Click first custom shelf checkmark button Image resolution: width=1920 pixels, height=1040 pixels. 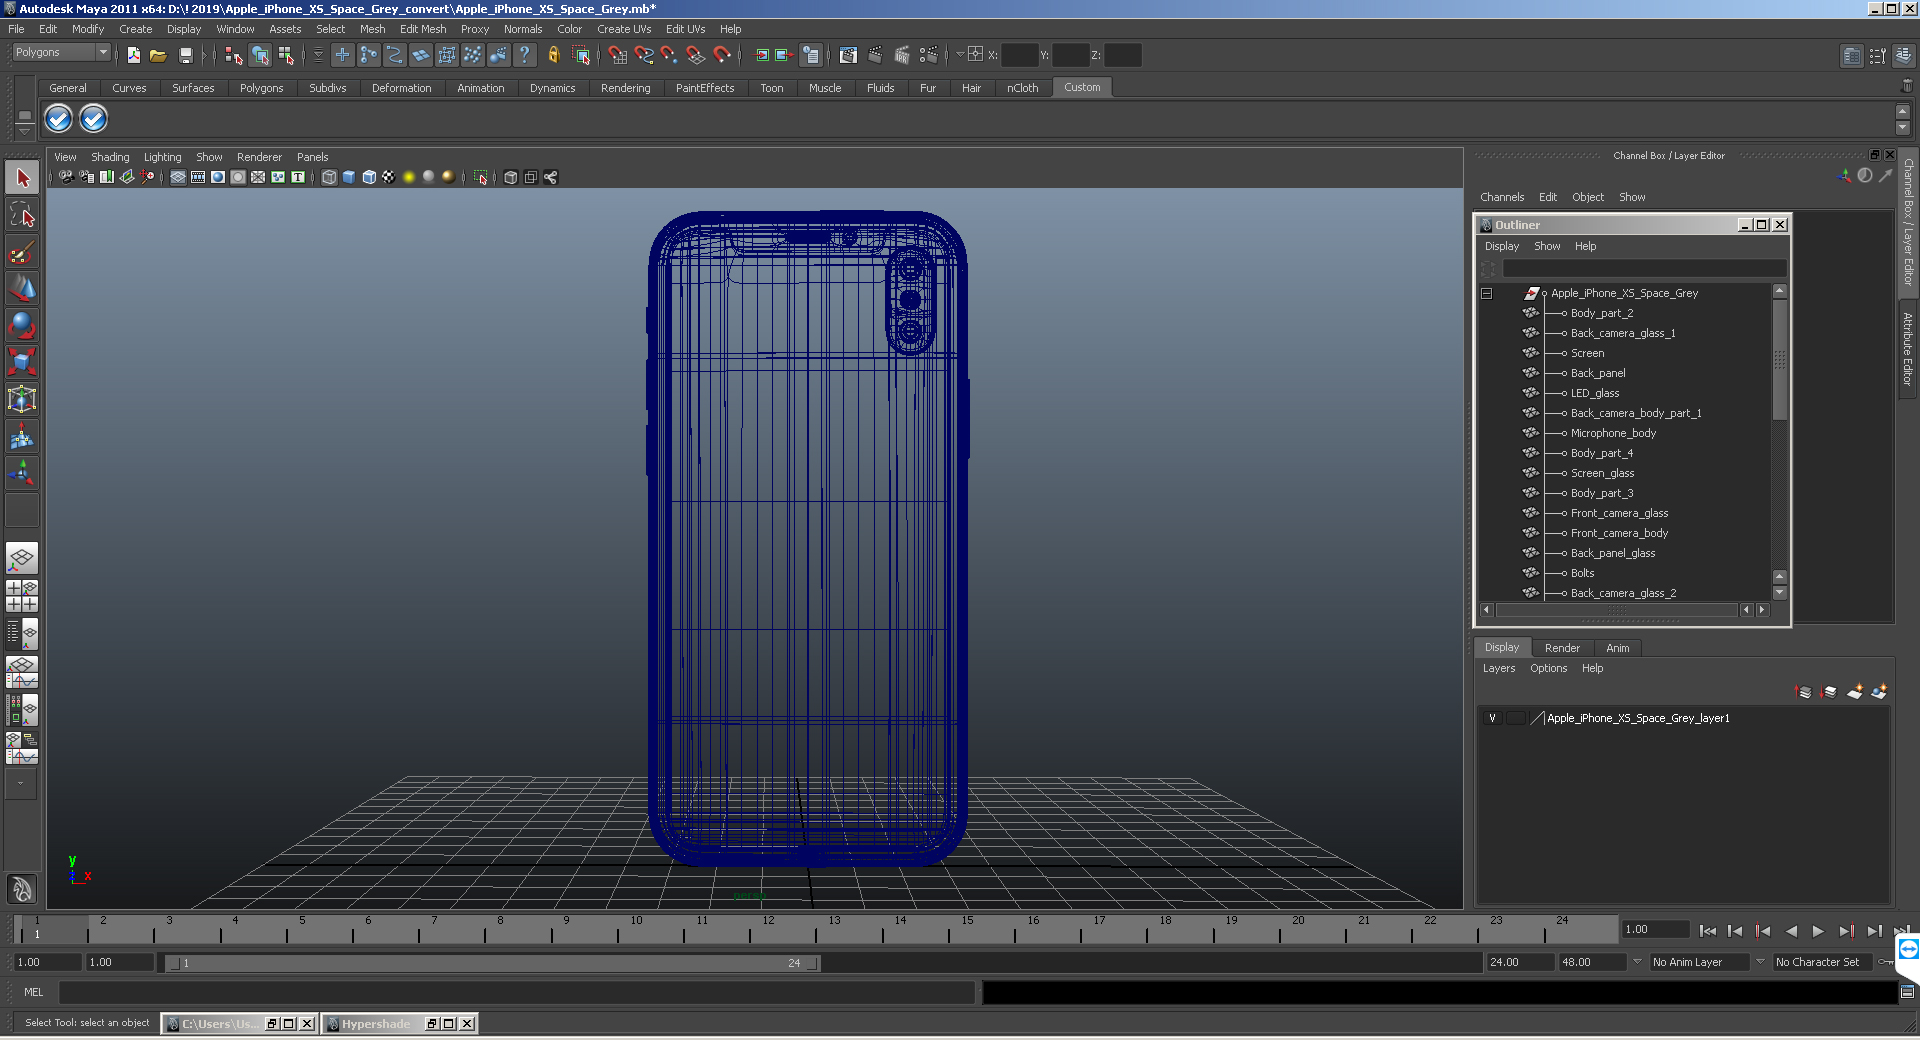click(x=59, y=119)
